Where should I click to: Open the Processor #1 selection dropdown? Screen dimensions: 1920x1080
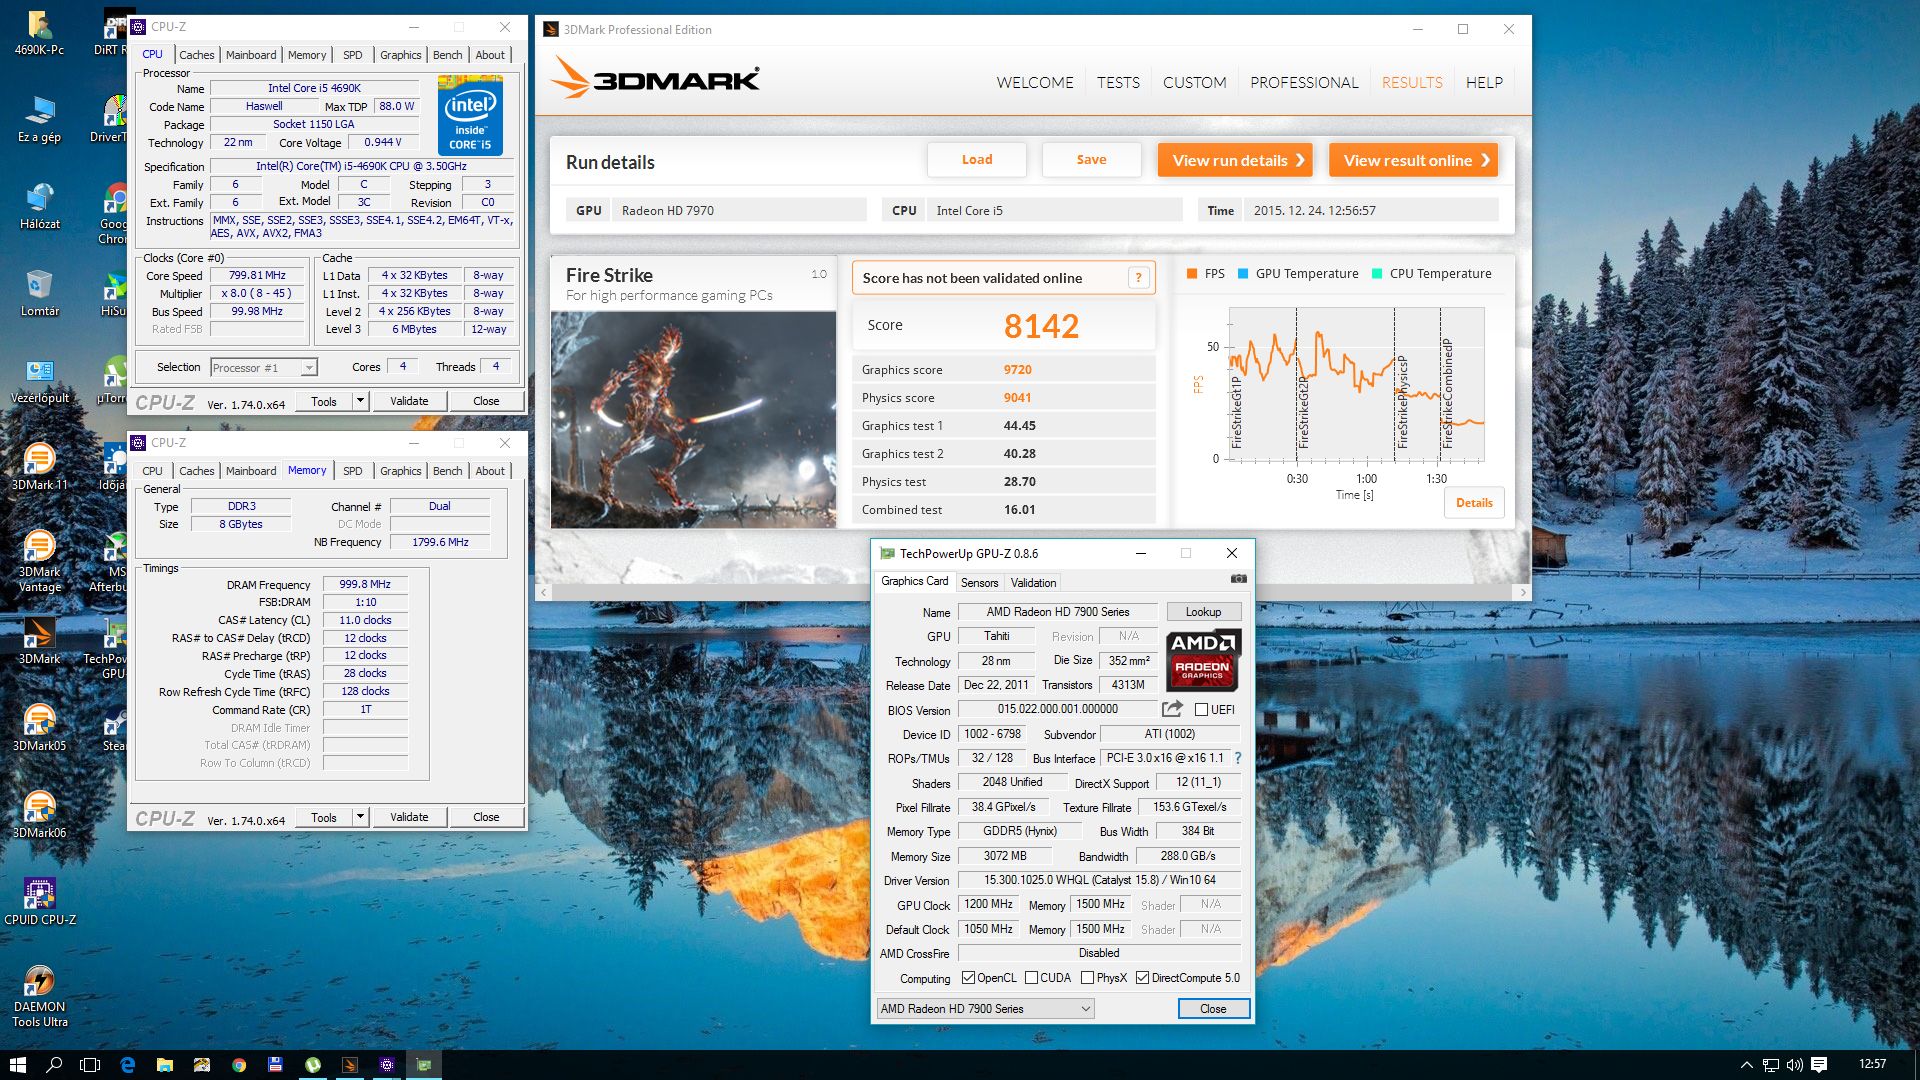309,368
